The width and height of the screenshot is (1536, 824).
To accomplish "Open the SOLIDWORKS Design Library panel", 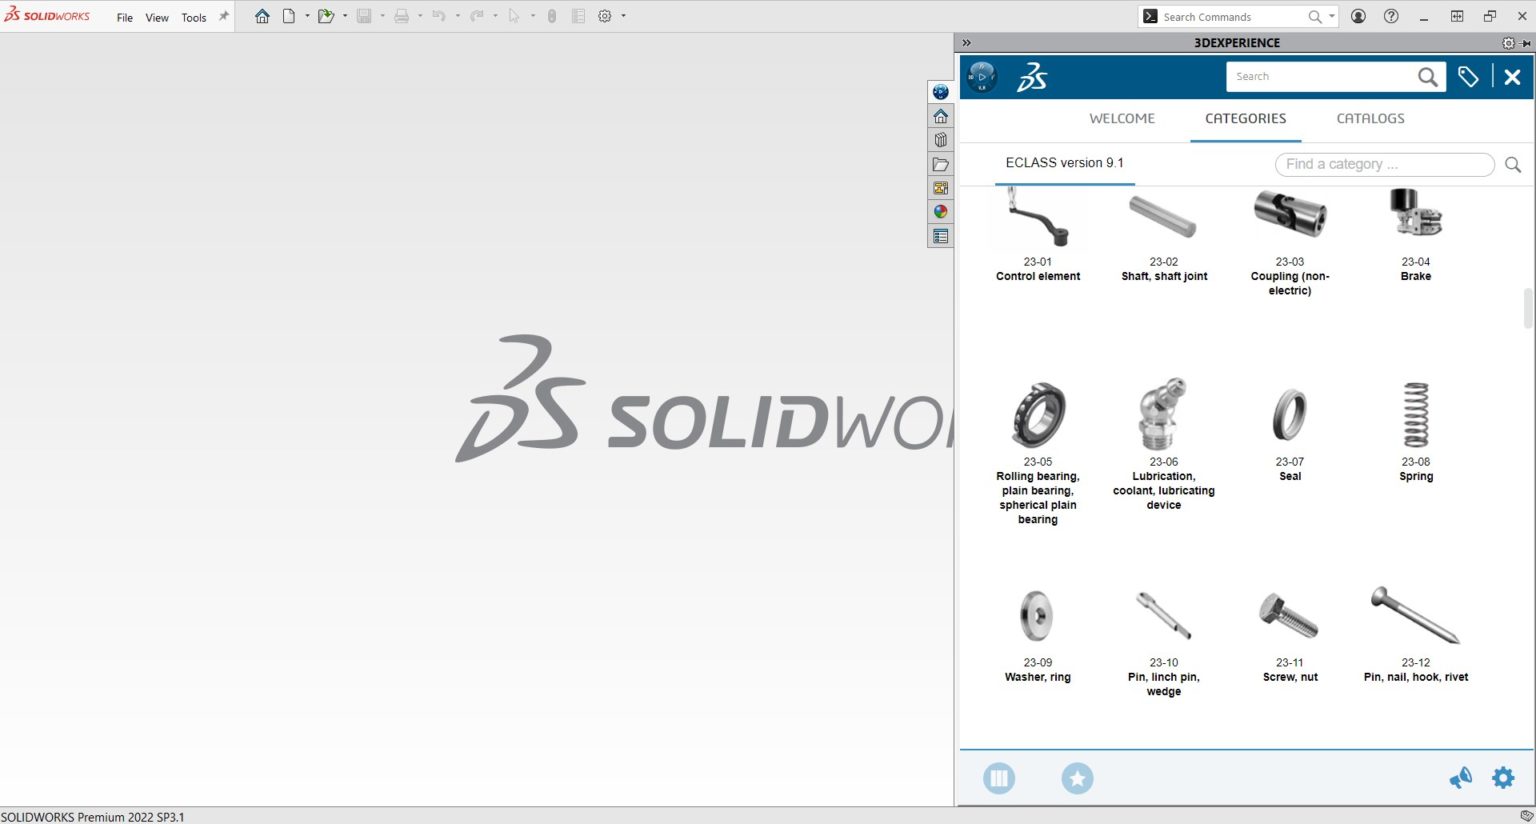I will [x=940, y=139].
